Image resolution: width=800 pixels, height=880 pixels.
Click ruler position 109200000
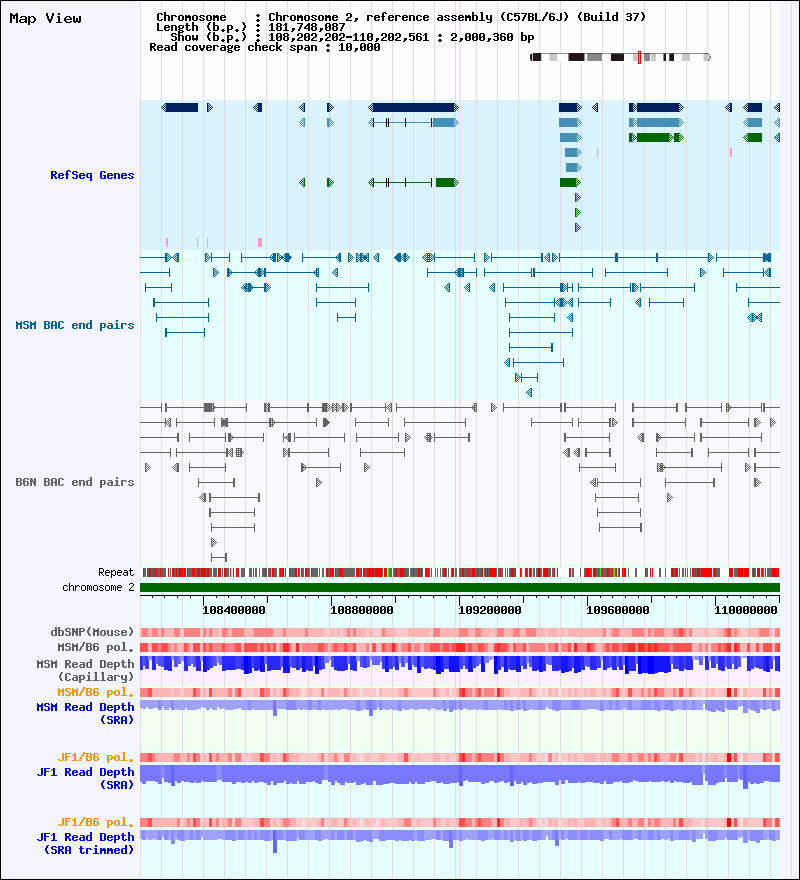(490, 610)
